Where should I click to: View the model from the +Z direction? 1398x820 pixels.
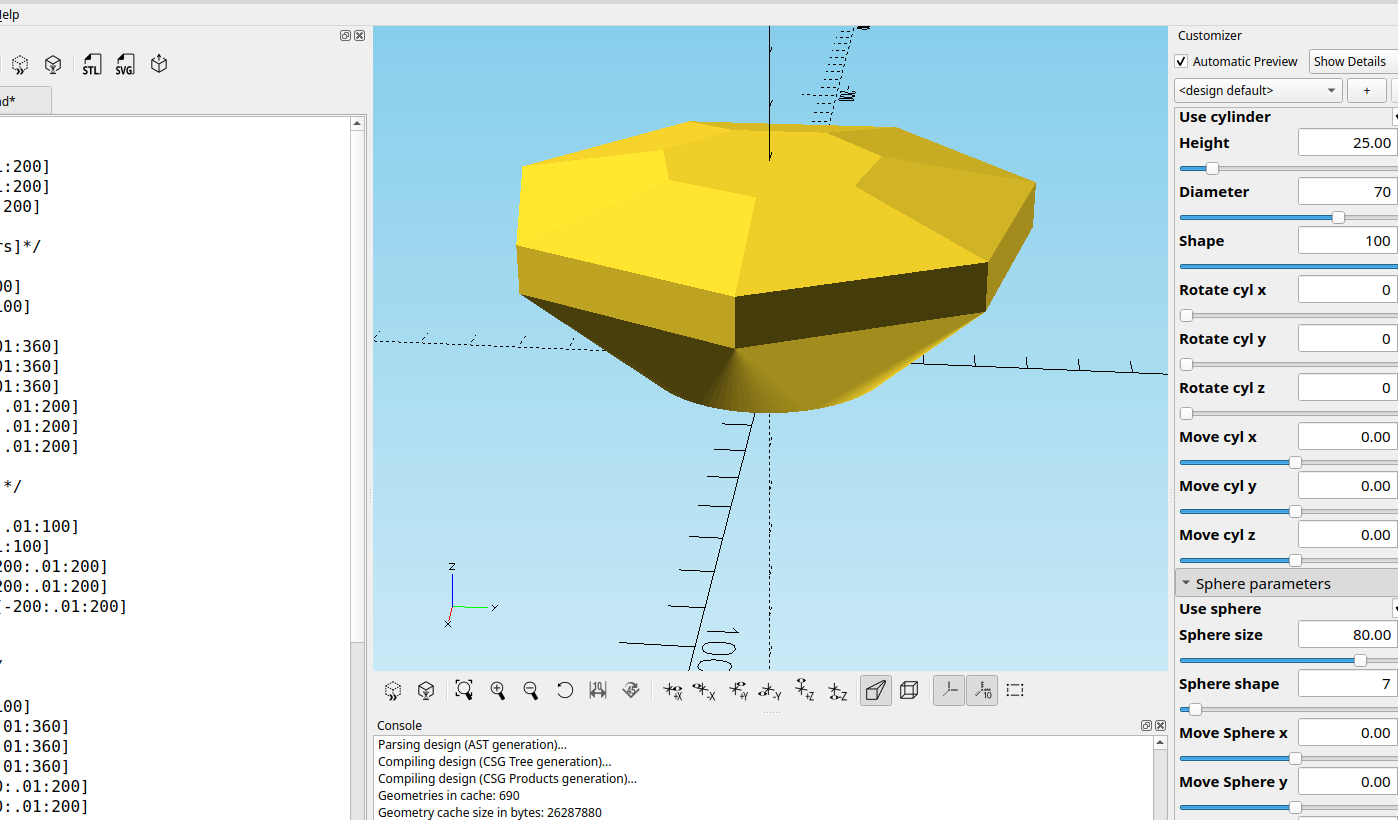(x=804, y=690)
